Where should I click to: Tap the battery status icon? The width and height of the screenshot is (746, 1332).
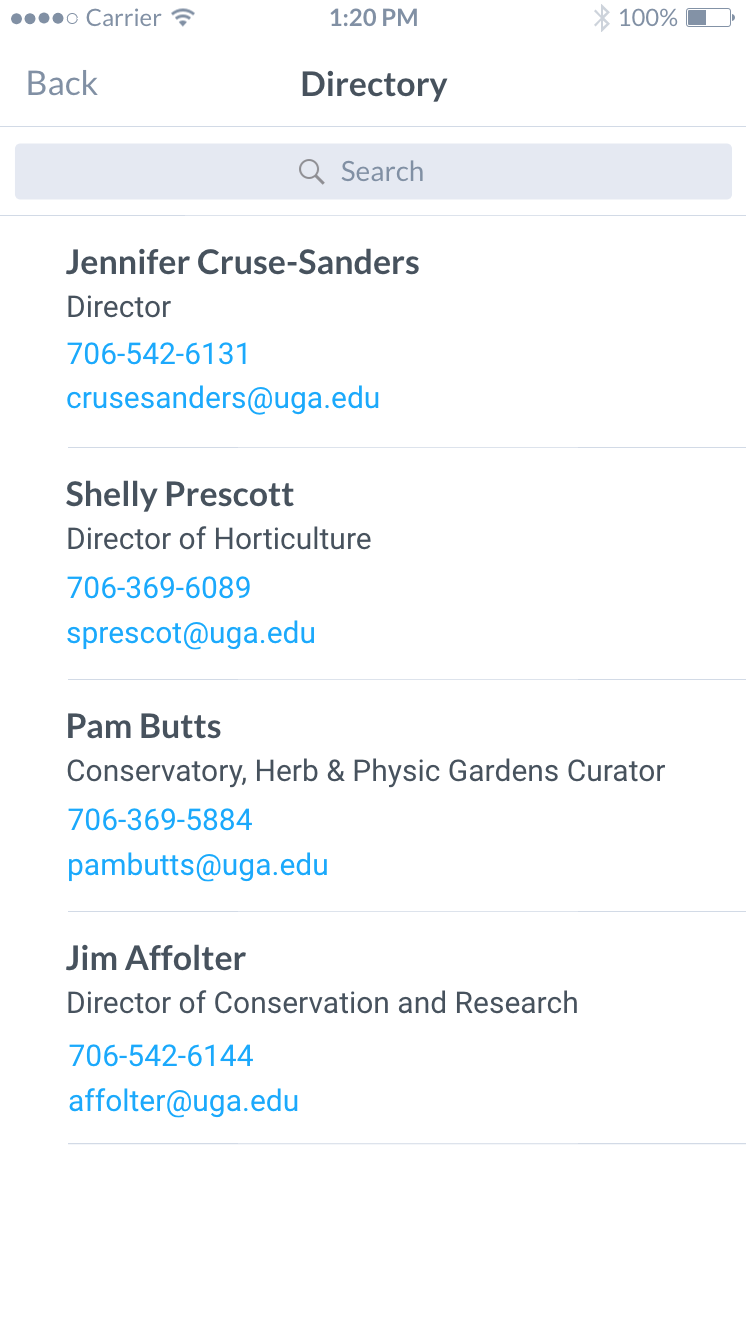coord(710,18)
